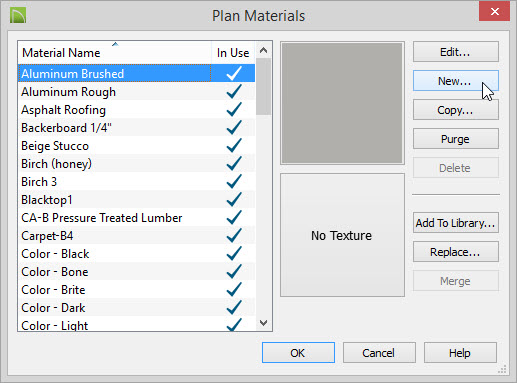Click the scrollbar up arrow in materials list

point(264,50)
